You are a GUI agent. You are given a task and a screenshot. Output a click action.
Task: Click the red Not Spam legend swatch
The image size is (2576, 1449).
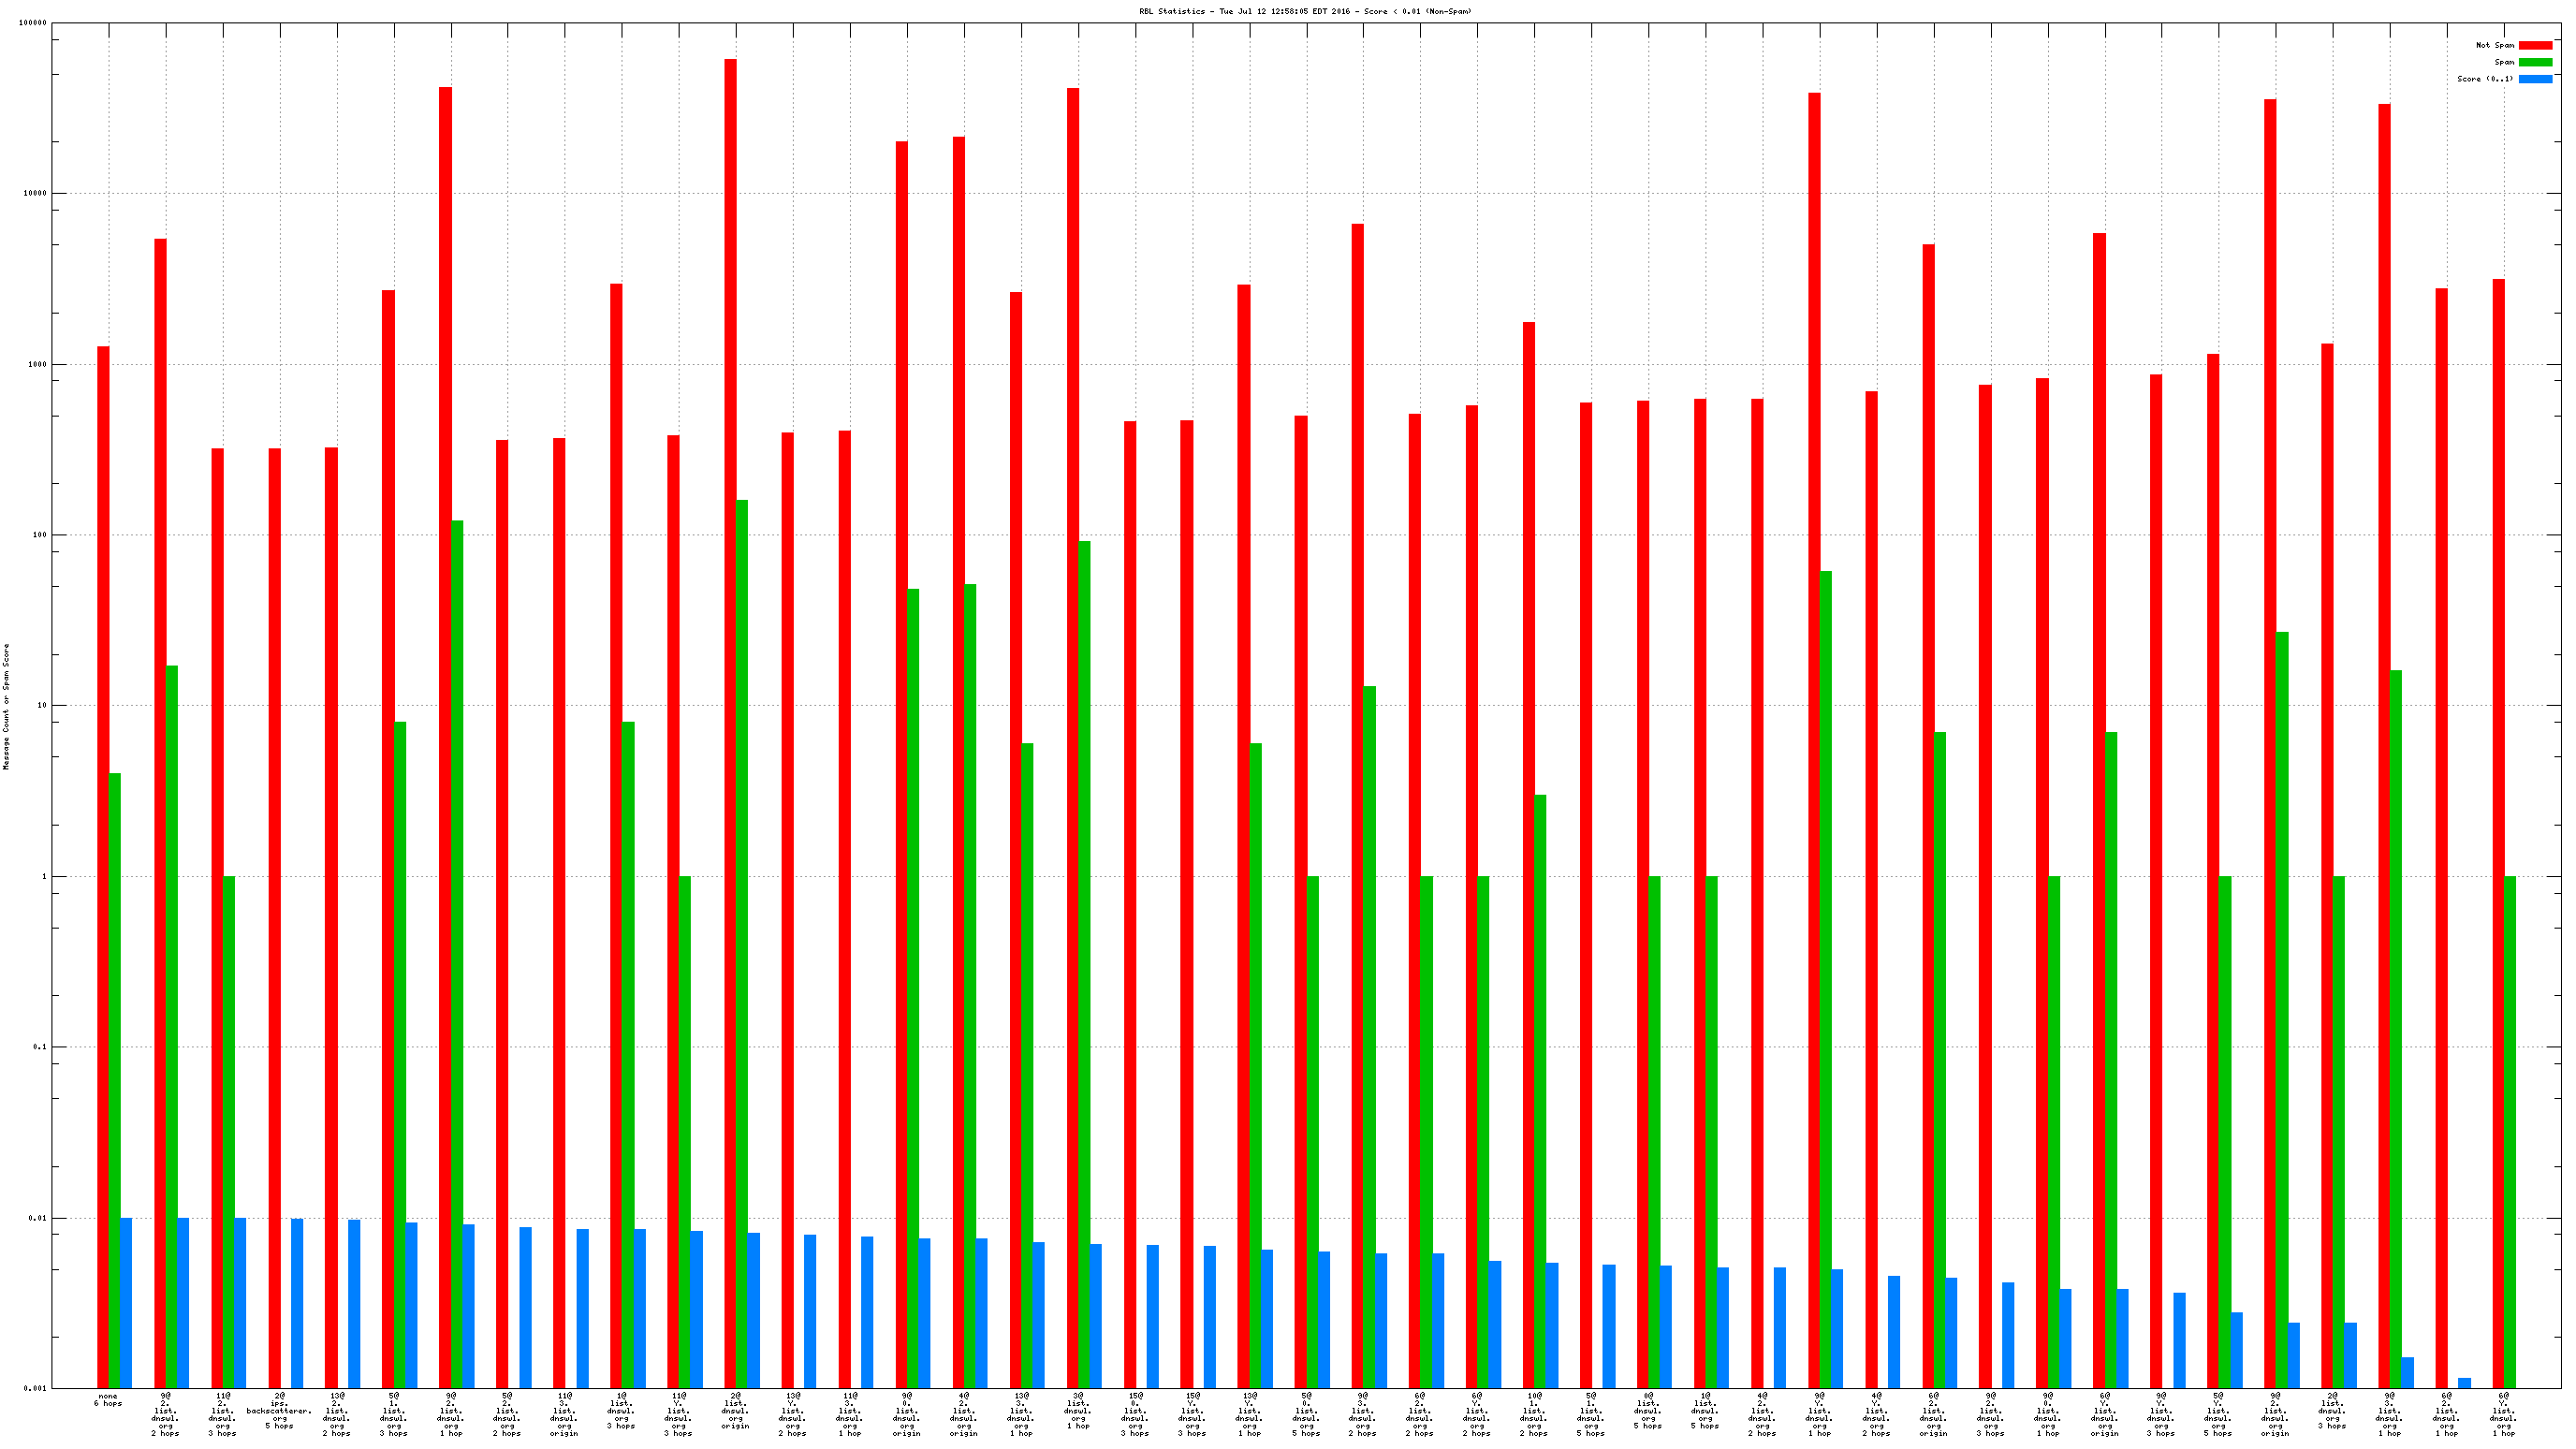2535,45
